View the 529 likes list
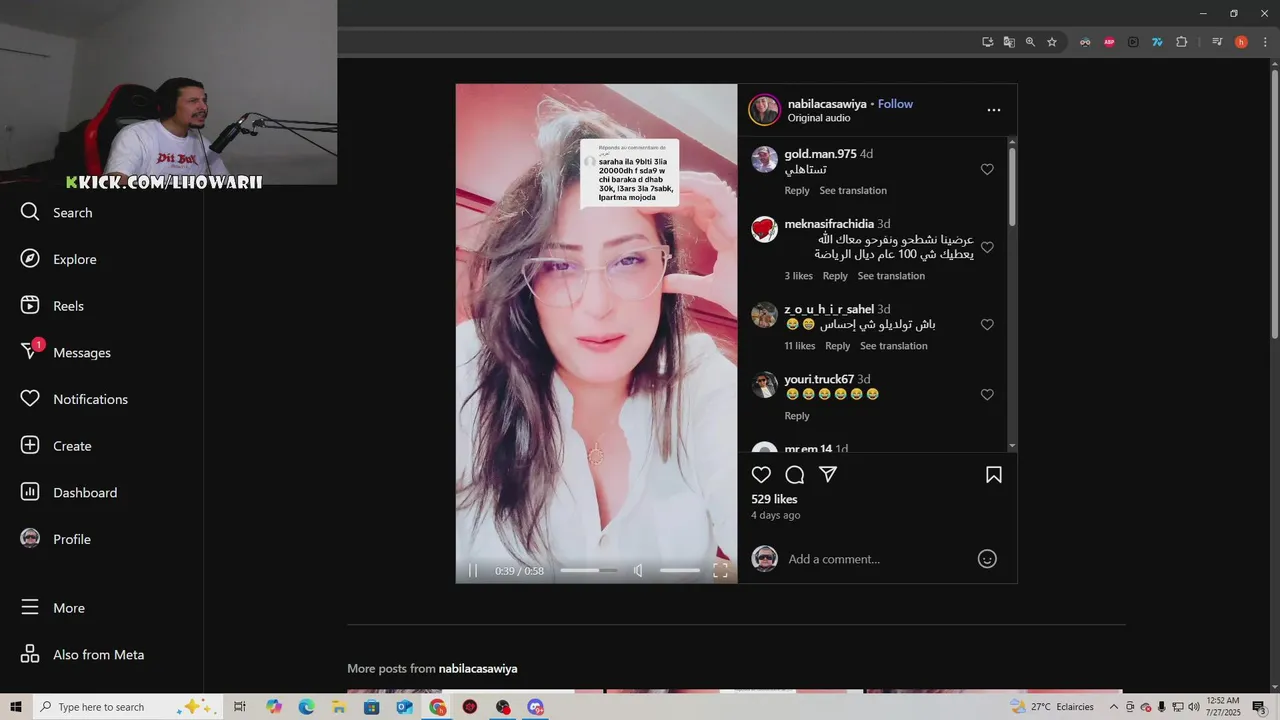 point(774,499)
